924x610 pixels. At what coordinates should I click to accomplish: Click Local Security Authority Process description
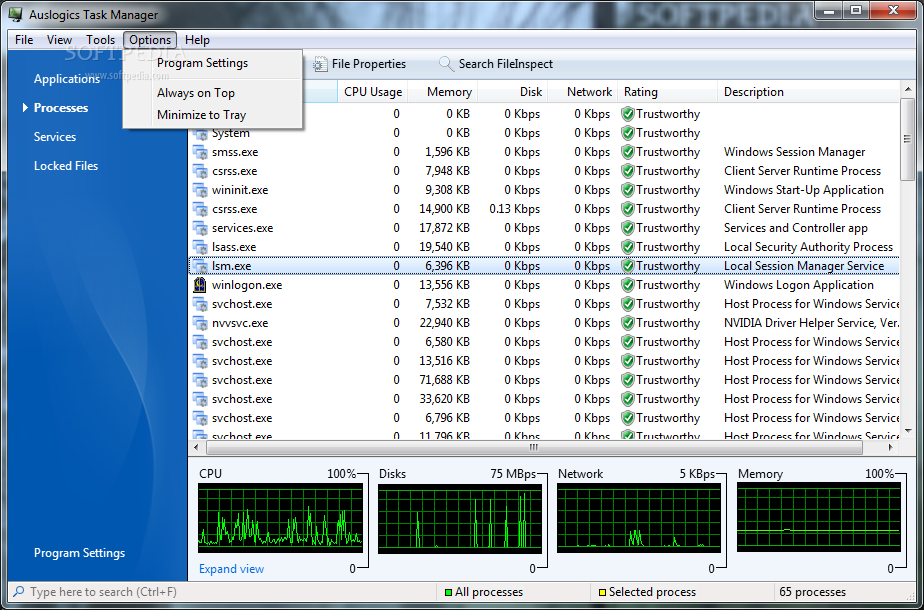[x=808, y=247]
